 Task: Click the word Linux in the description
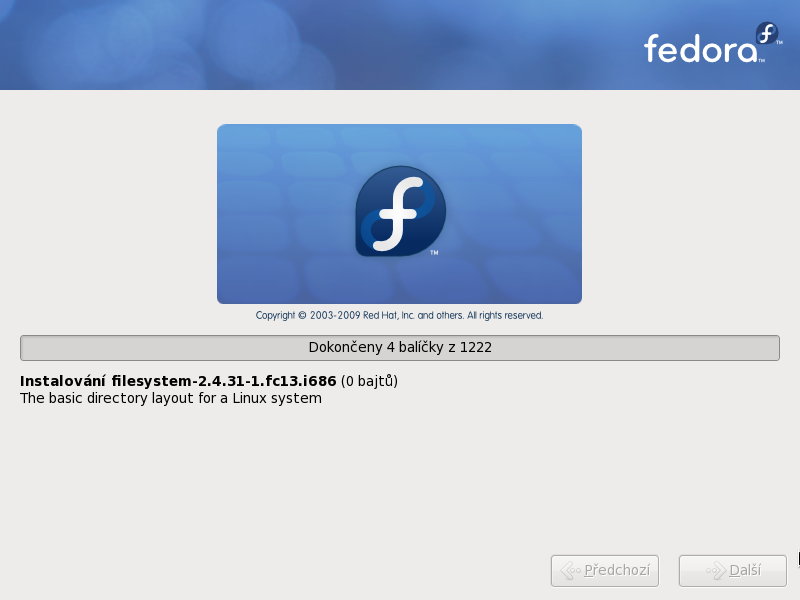250,398
